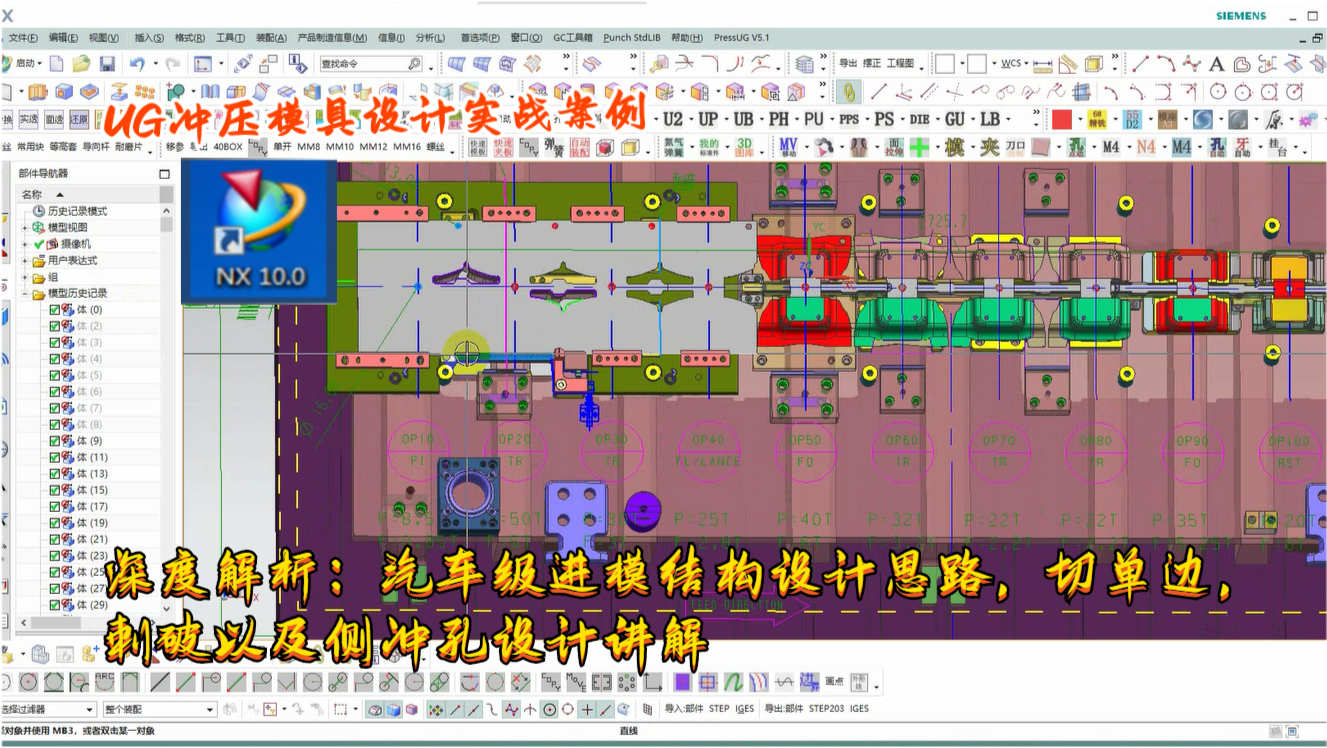Image resolution: width=1327 pixels, height=748 pixels.
Task: Toggle the 体 (15) checkbox
Action: pyautogui.click(x=55, y=490)
